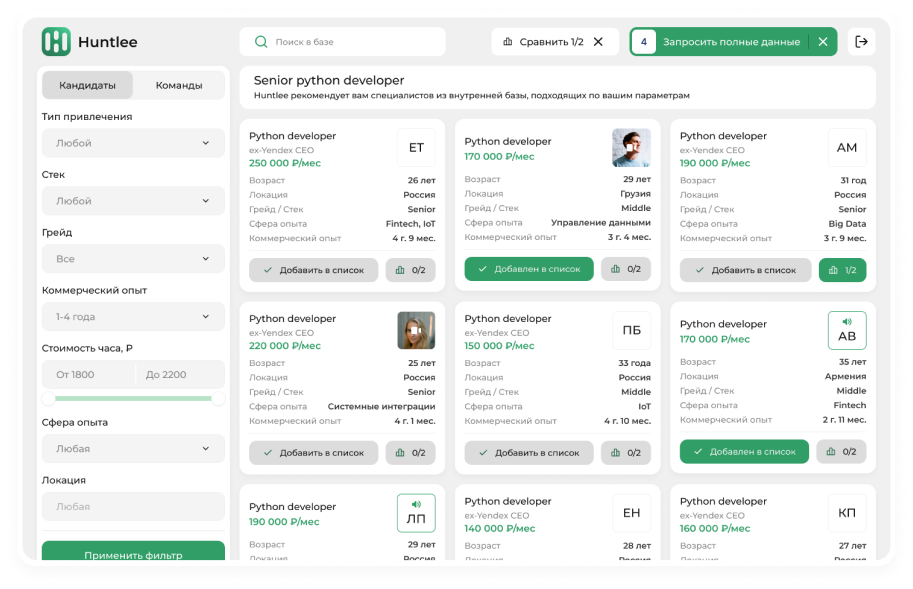The width and height of the screenshot is (913, 589).
Task: Click right handle of price slider
Action: coord(218,398)
